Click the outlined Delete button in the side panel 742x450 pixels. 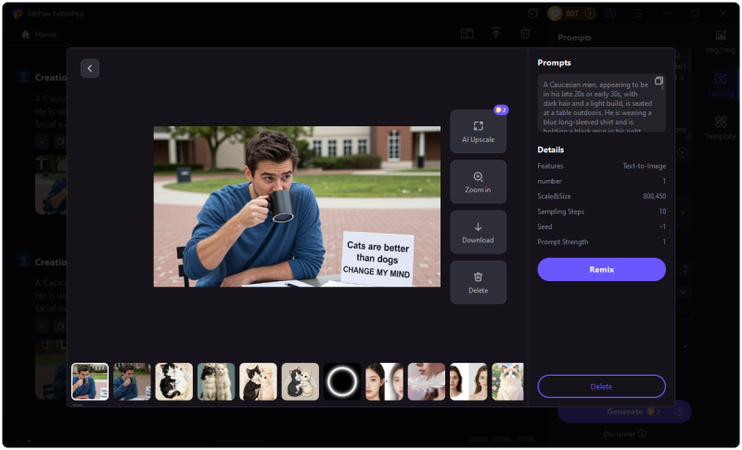point(601,386)
